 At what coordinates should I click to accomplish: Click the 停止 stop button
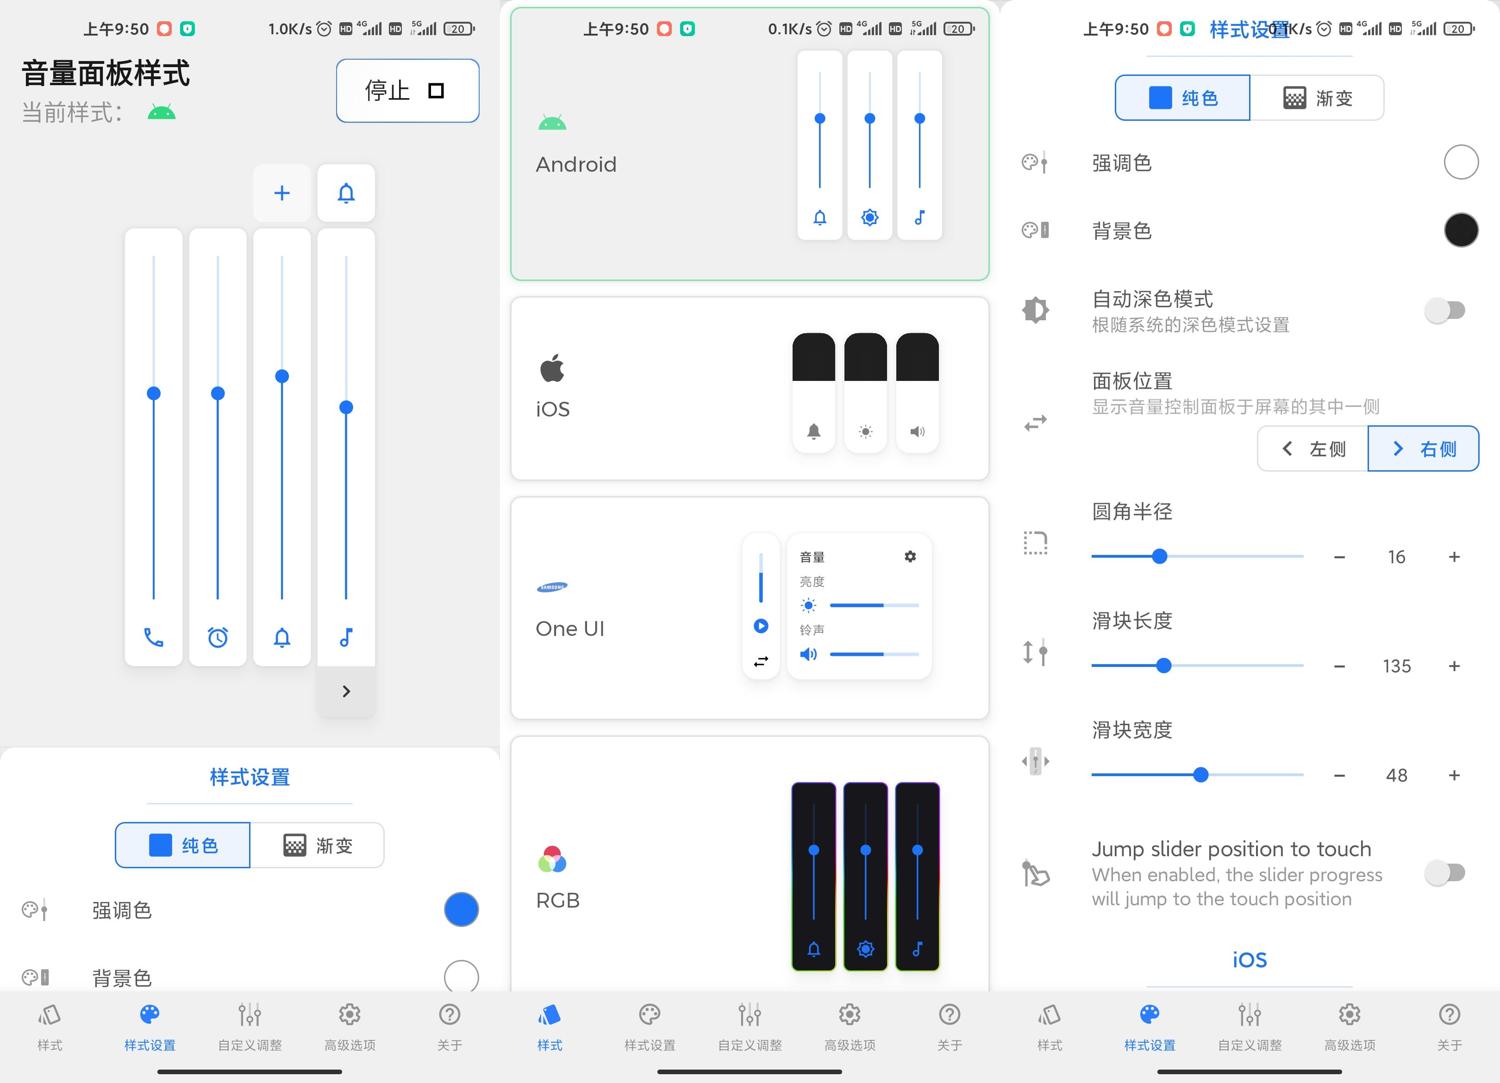[407, 90]
